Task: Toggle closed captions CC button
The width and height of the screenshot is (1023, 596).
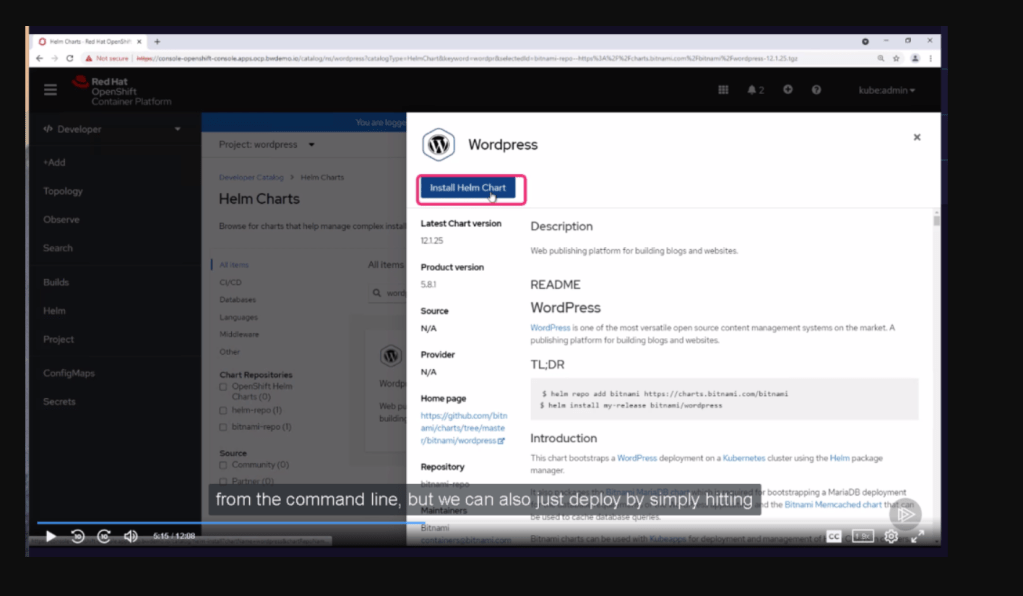Action: tap(834, 536)
